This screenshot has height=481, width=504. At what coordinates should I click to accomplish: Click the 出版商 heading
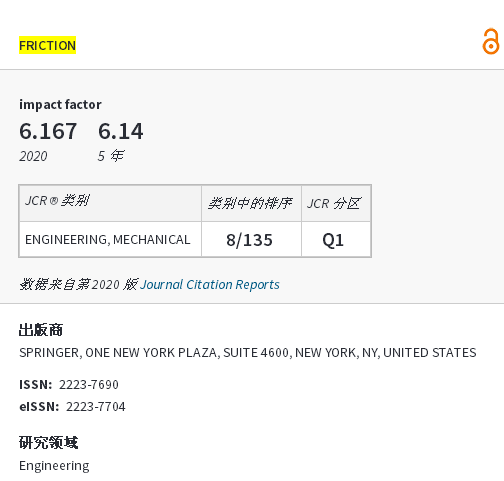tap(41, 330)
